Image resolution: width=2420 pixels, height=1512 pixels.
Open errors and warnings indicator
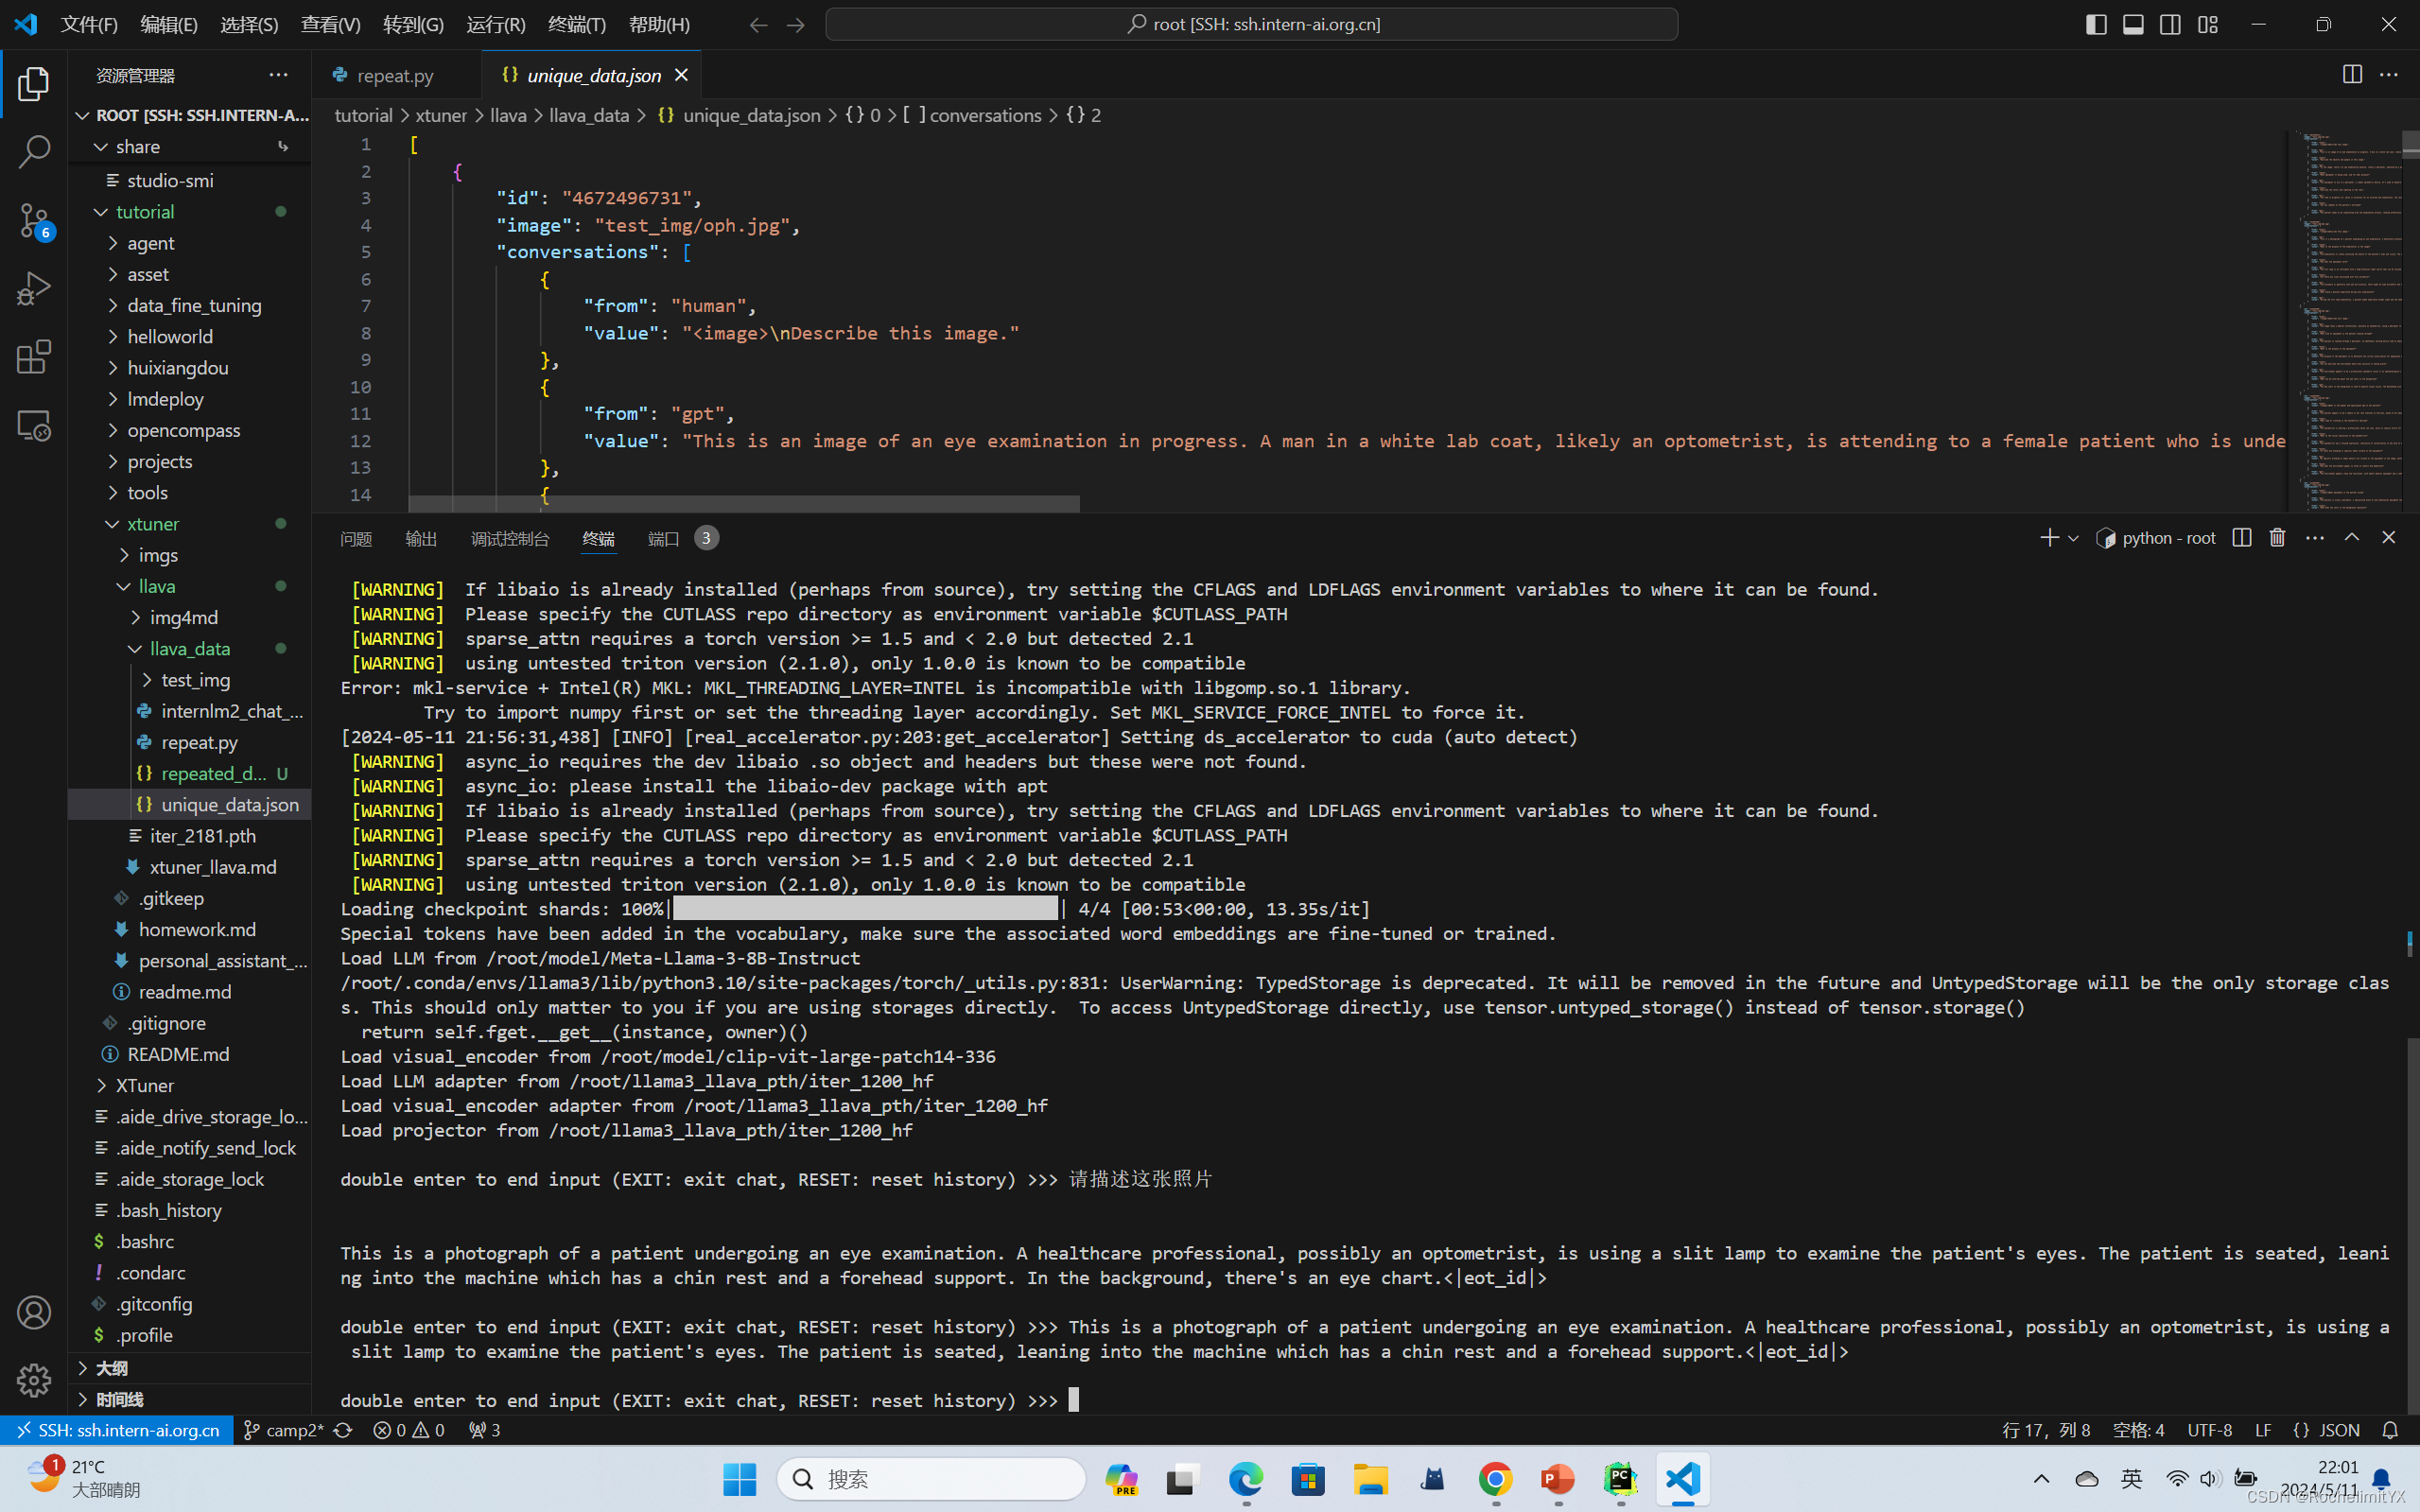(409, 1430)
